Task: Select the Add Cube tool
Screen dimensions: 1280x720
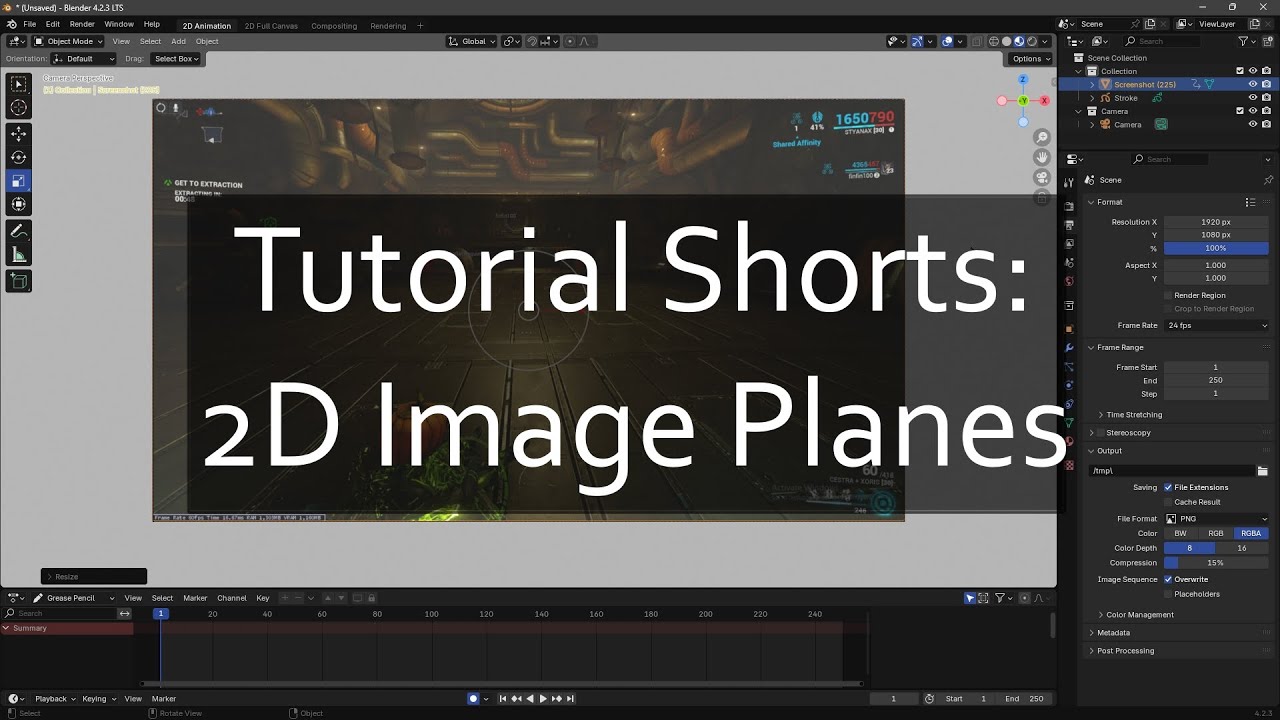Action: pos(19,281)
